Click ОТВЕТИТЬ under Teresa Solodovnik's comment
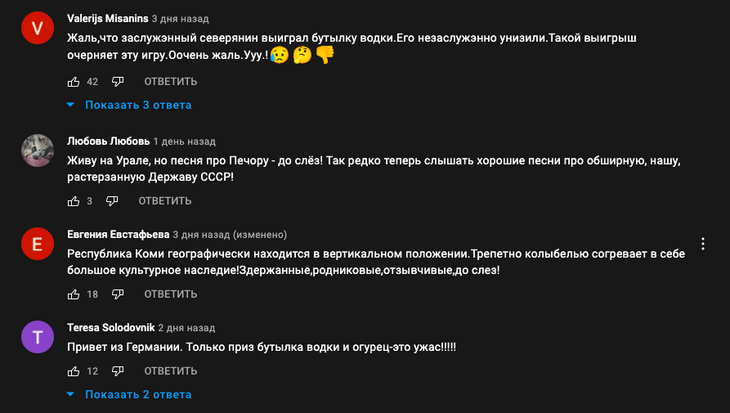Screen dimensions: 730x413 171,371
